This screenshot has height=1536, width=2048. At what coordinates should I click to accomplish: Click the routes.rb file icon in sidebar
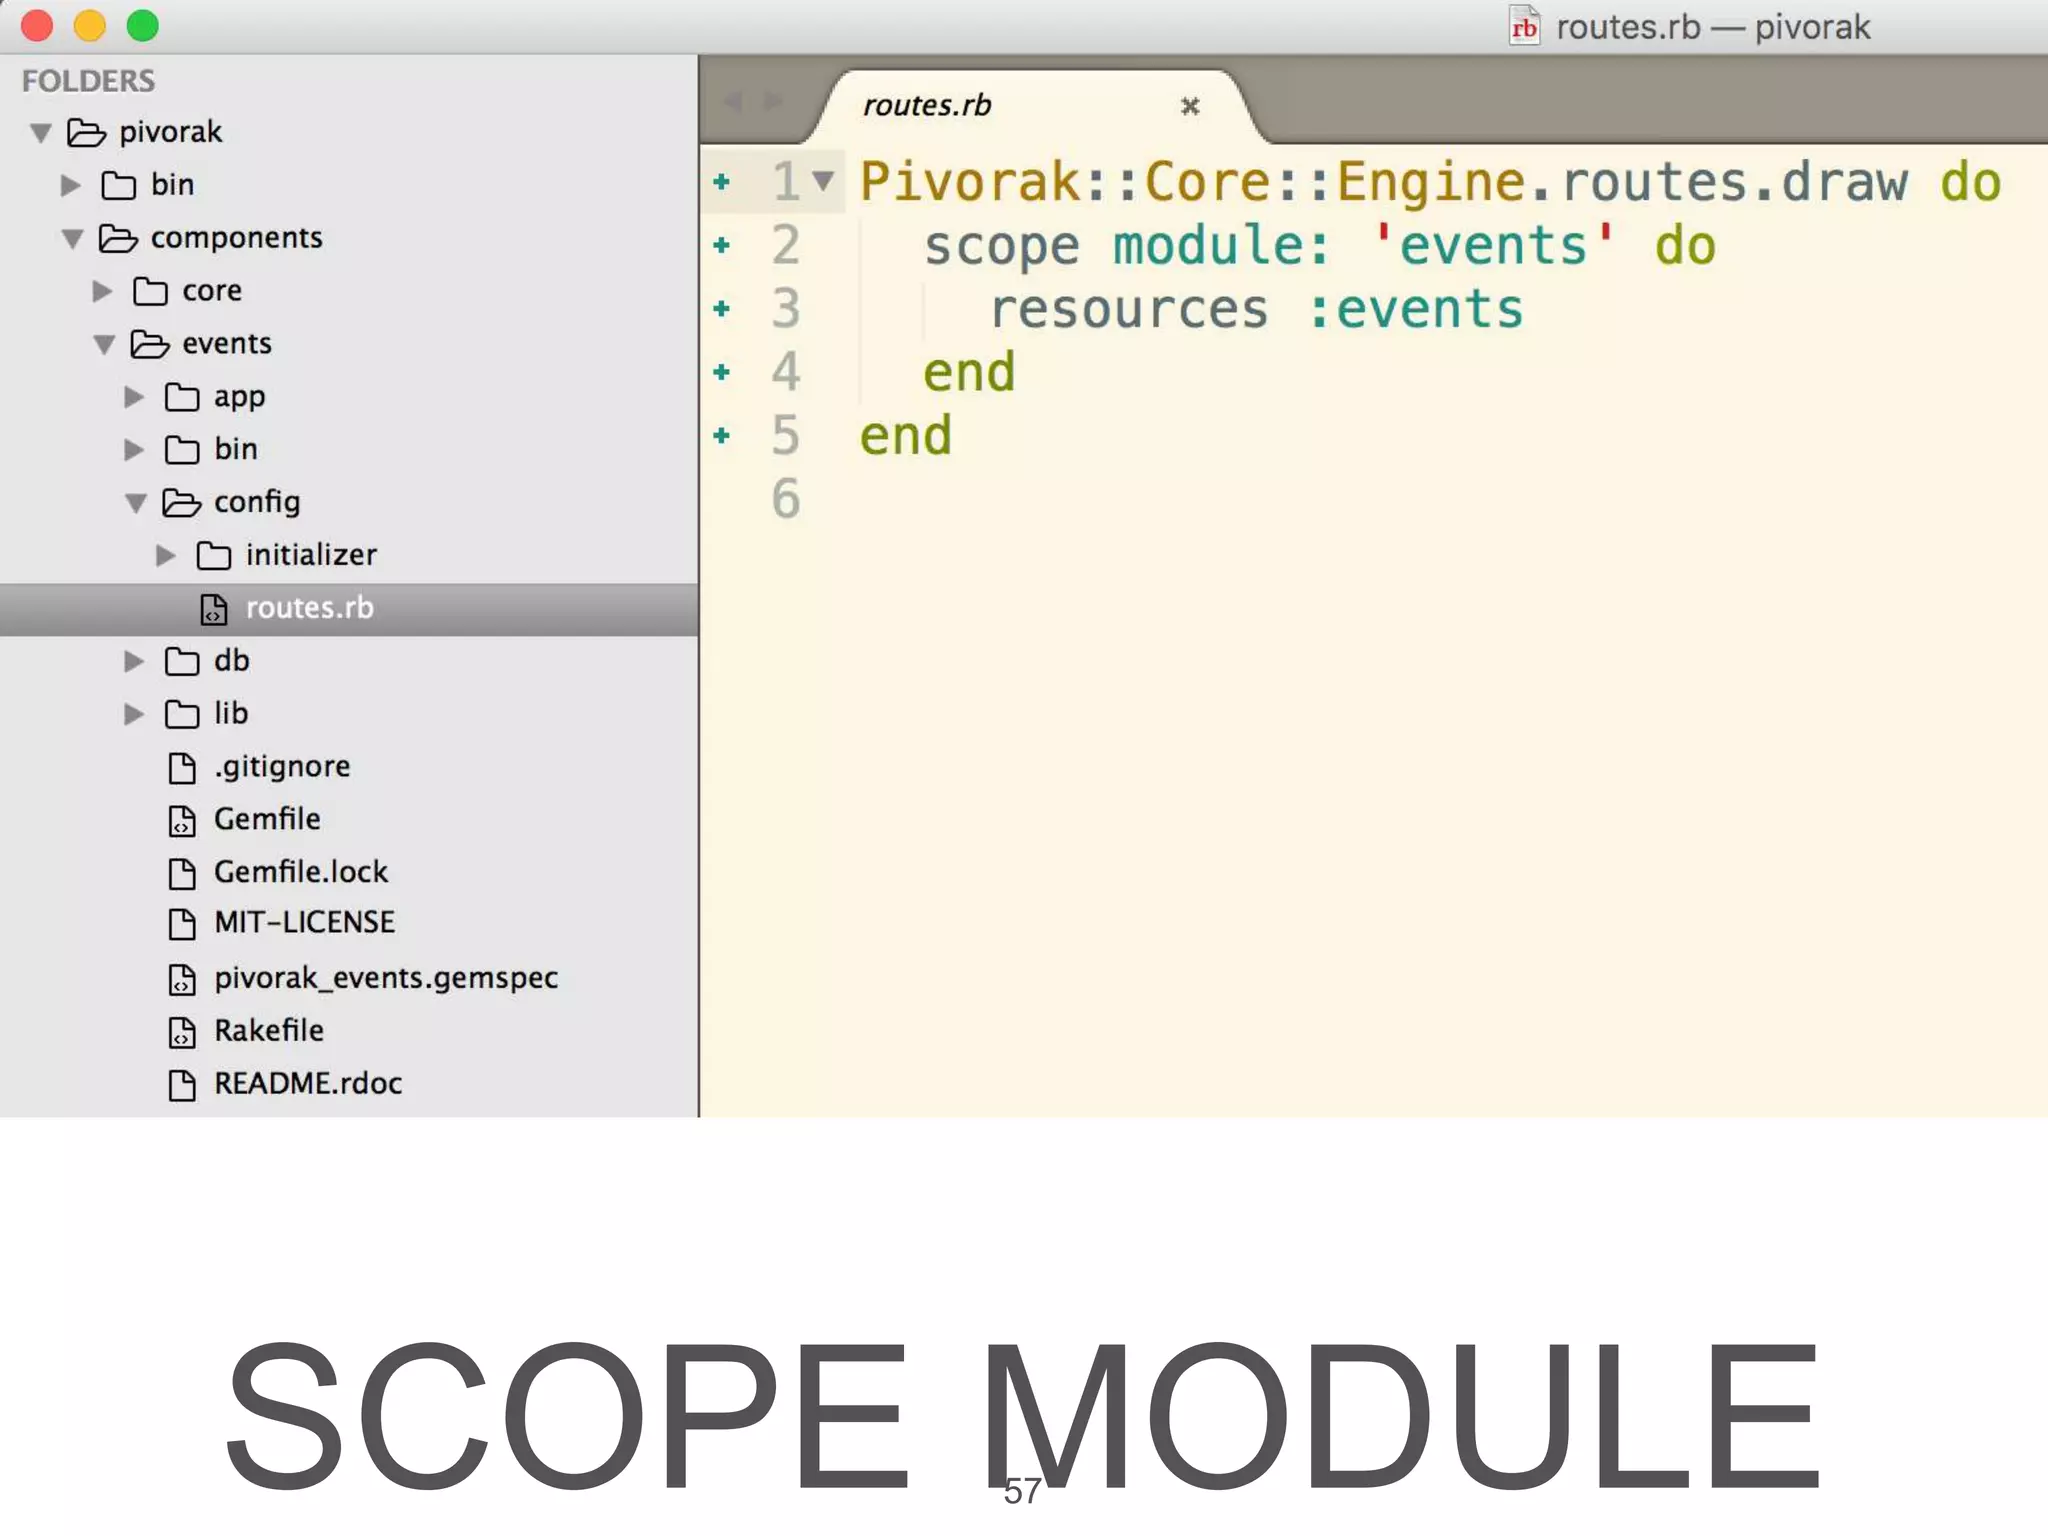click(214, 609)
